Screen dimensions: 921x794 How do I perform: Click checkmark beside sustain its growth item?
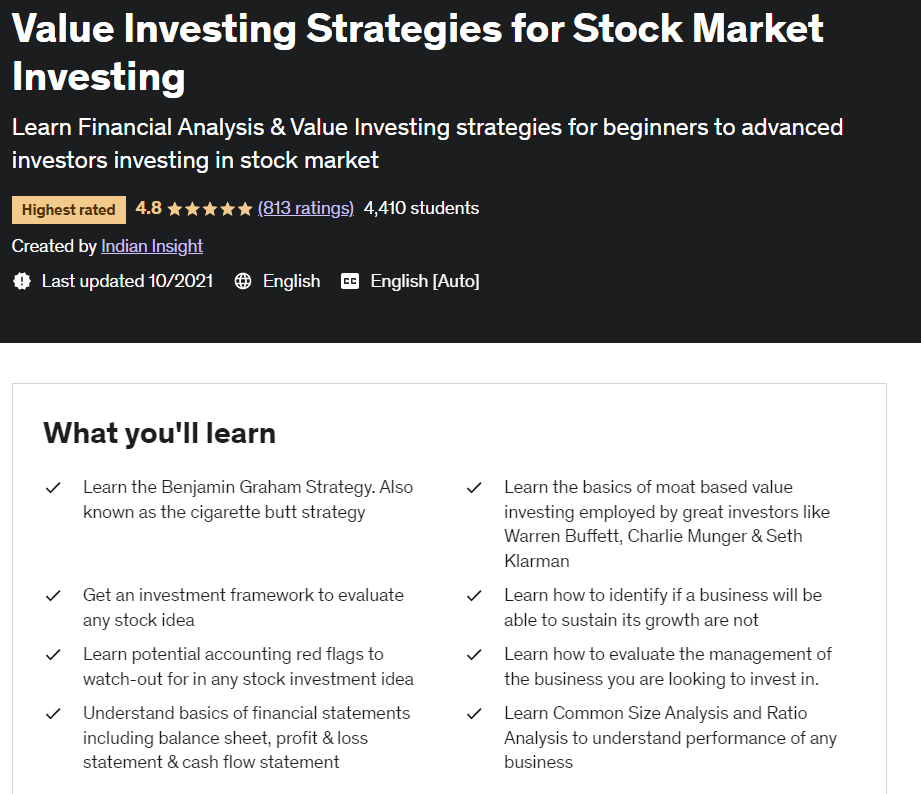(x=474, y=596)
